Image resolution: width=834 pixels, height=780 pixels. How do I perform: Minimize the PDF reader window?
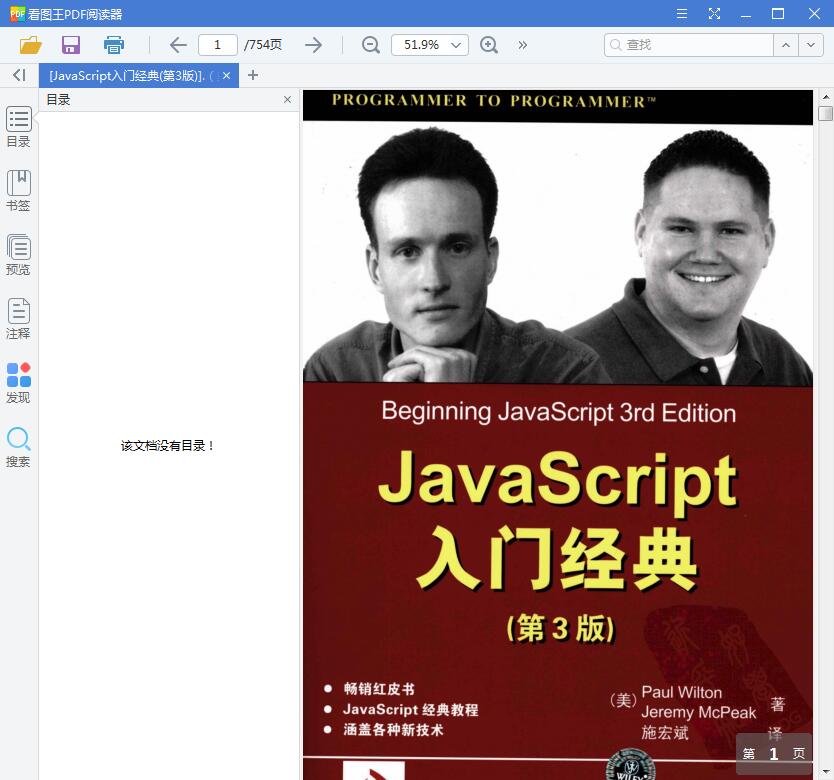point(746,14)
